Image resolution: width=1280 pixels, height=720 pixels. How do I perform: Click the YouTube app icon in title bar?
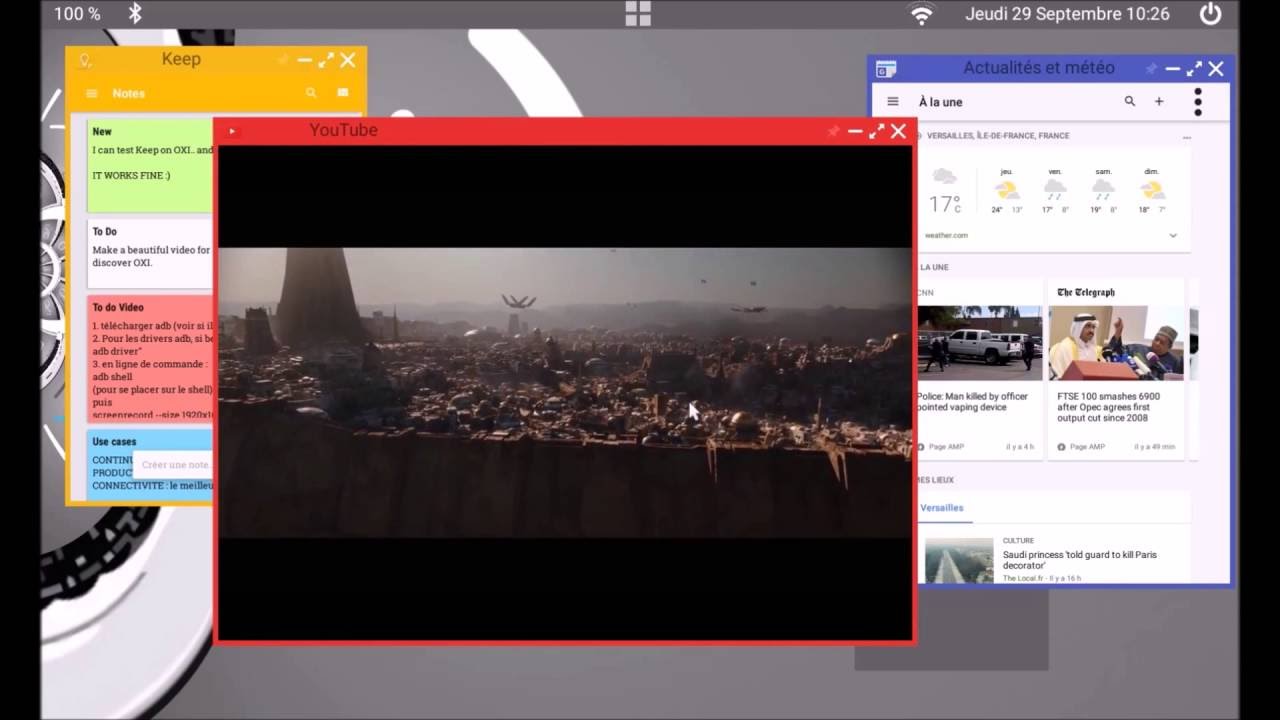coord(232,131)
